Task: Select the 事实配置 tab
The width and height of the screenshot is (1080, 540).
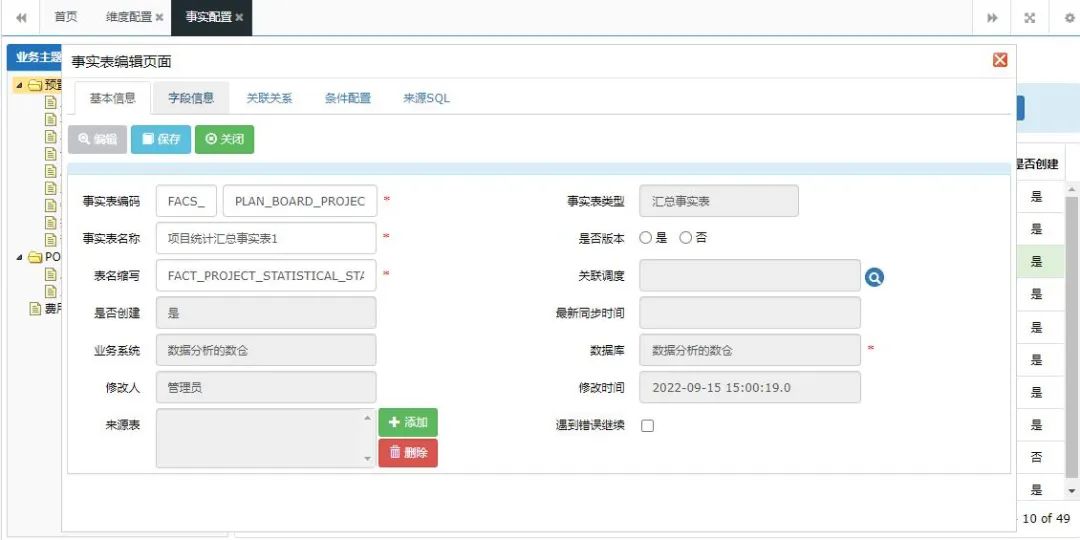Action: click(209, 18)
